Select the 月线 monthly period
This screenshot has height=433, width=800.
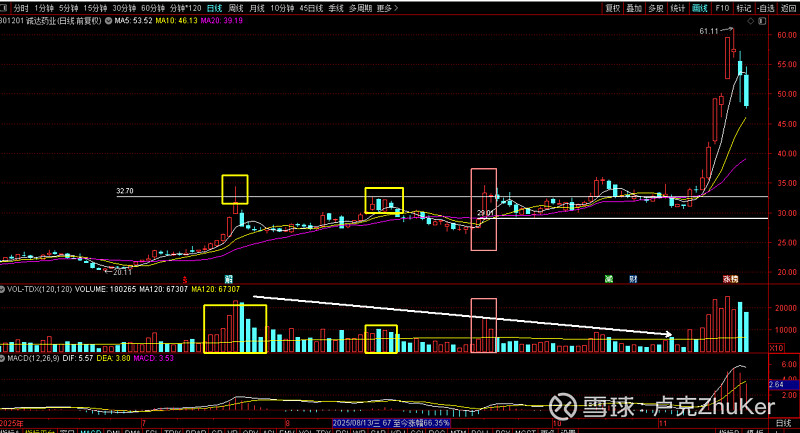coord(257,8)
